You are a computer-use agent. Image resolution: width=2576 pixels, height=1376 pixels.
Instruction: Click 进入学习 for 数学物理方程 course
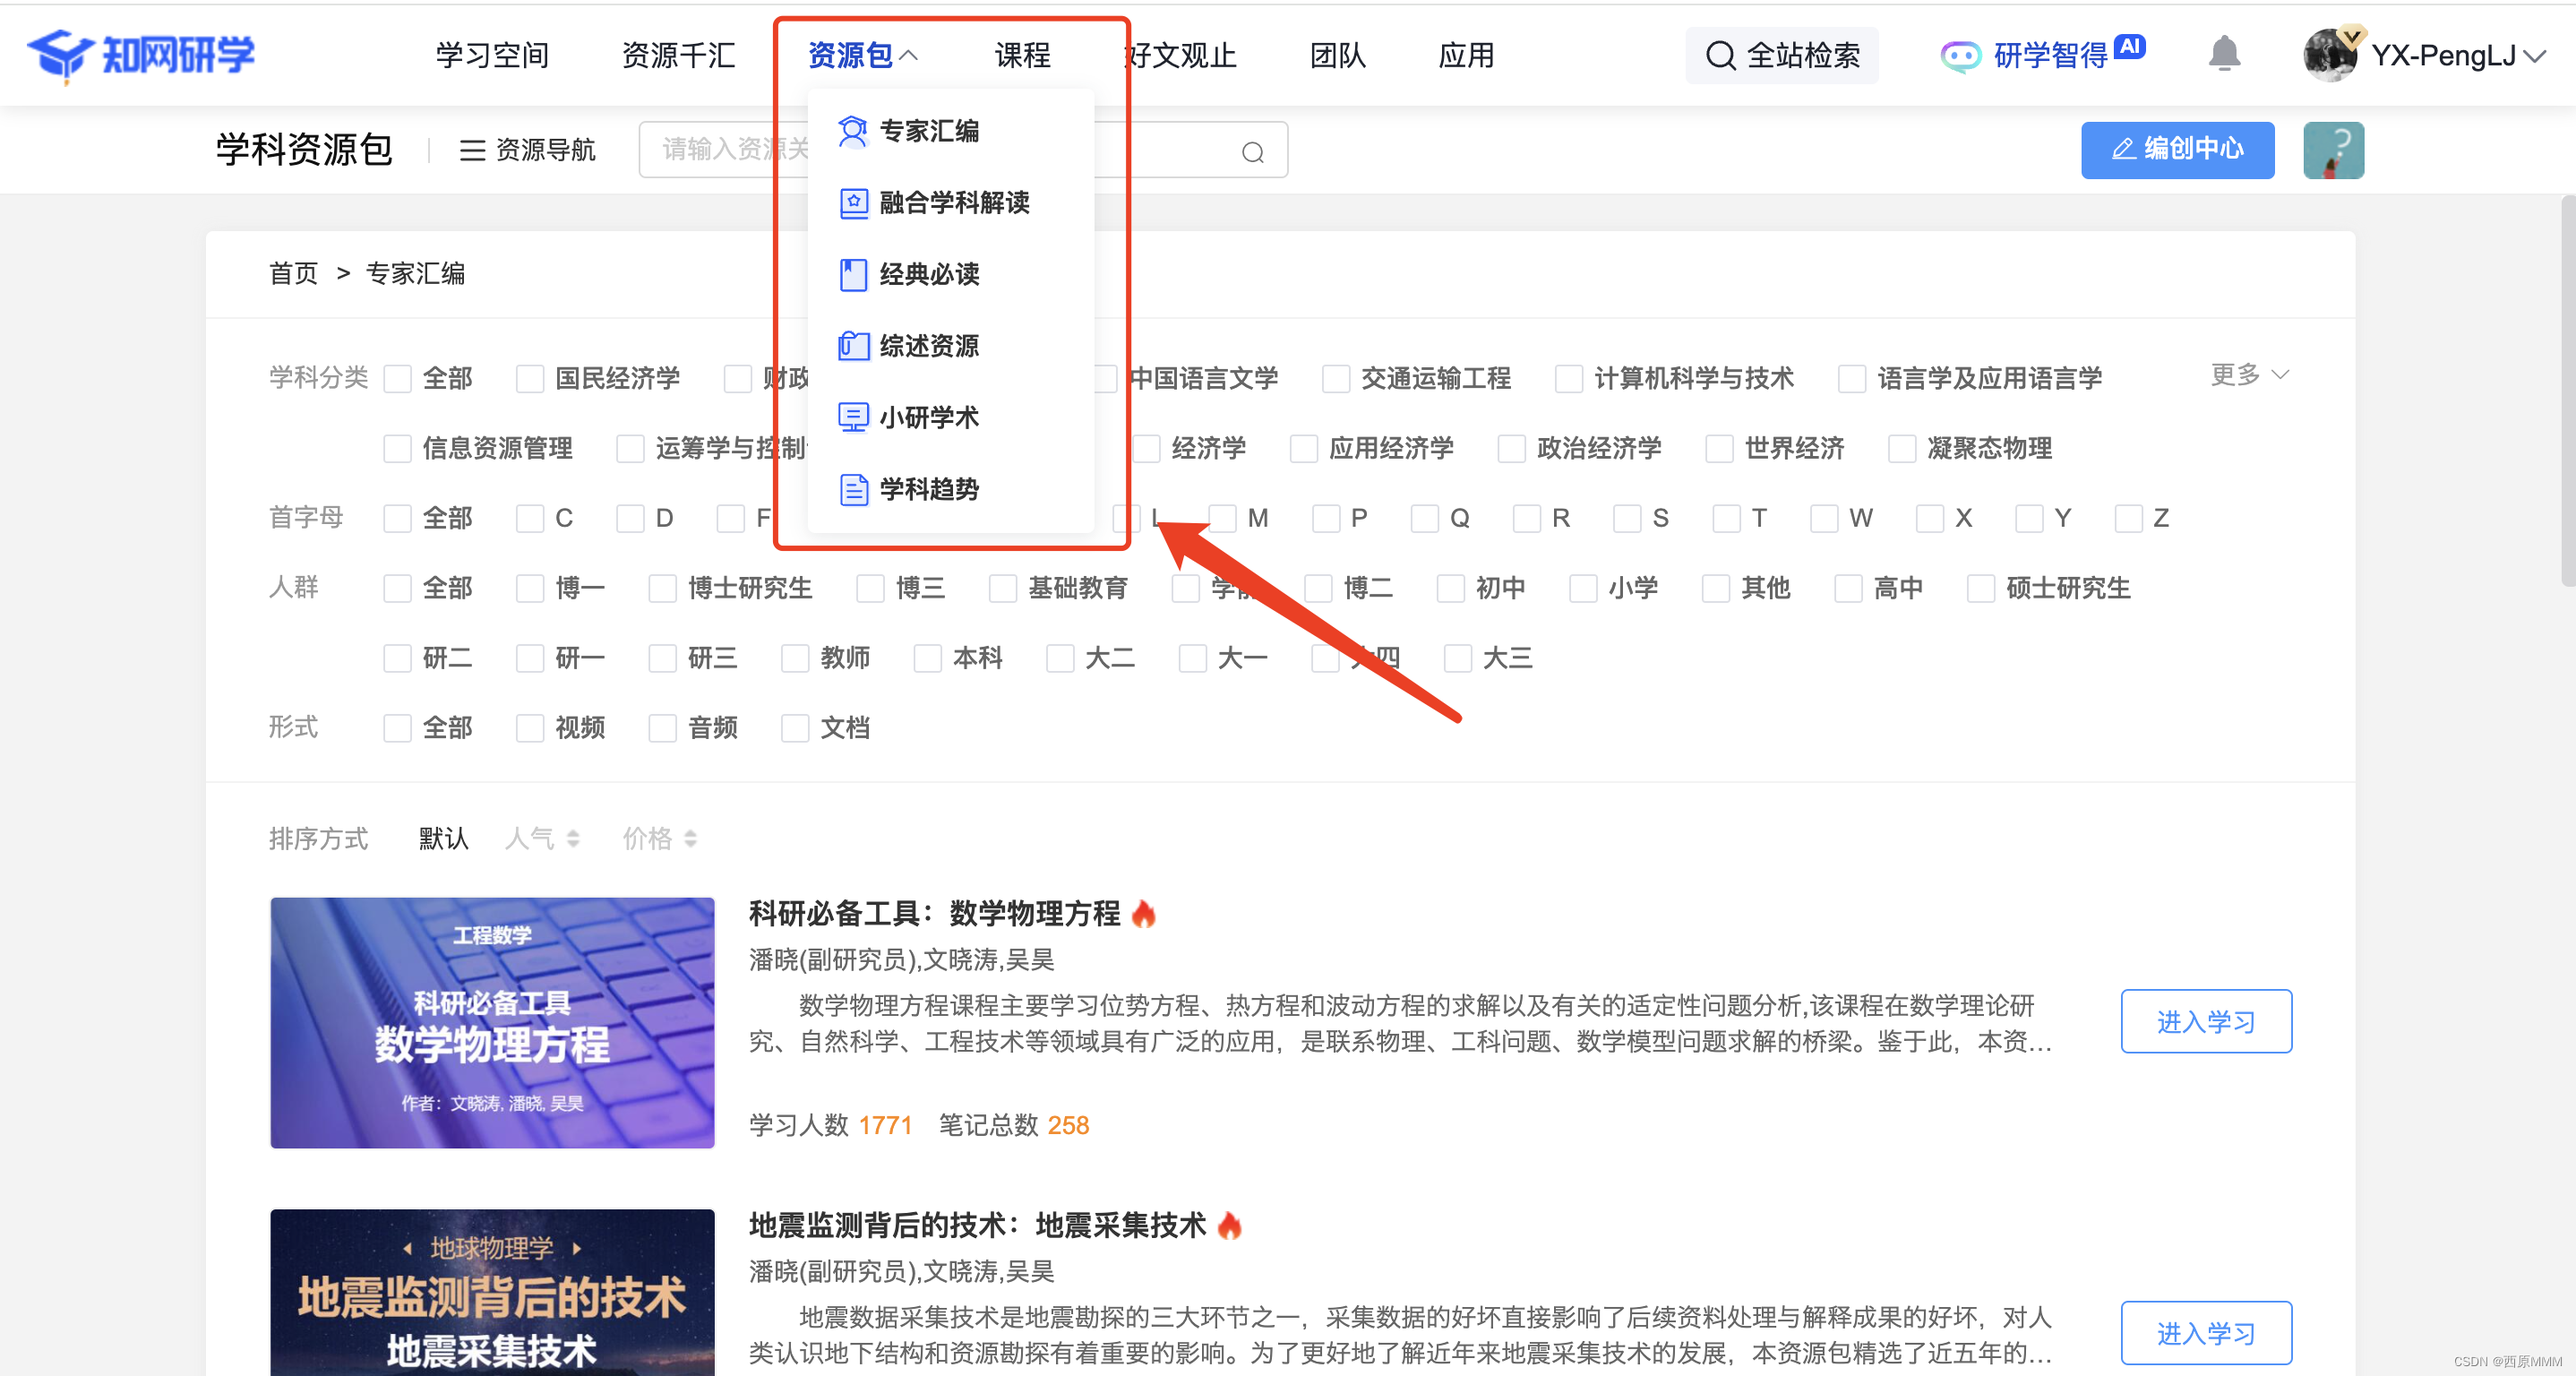(x=2205, y=1021)
